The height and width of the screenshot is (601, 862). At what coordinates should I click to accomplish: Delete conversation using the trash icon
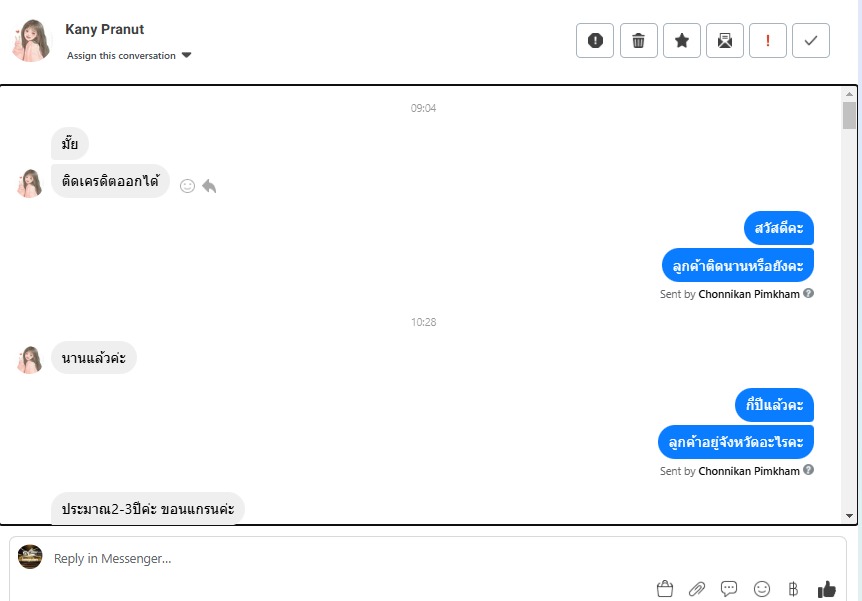(638, 41)
